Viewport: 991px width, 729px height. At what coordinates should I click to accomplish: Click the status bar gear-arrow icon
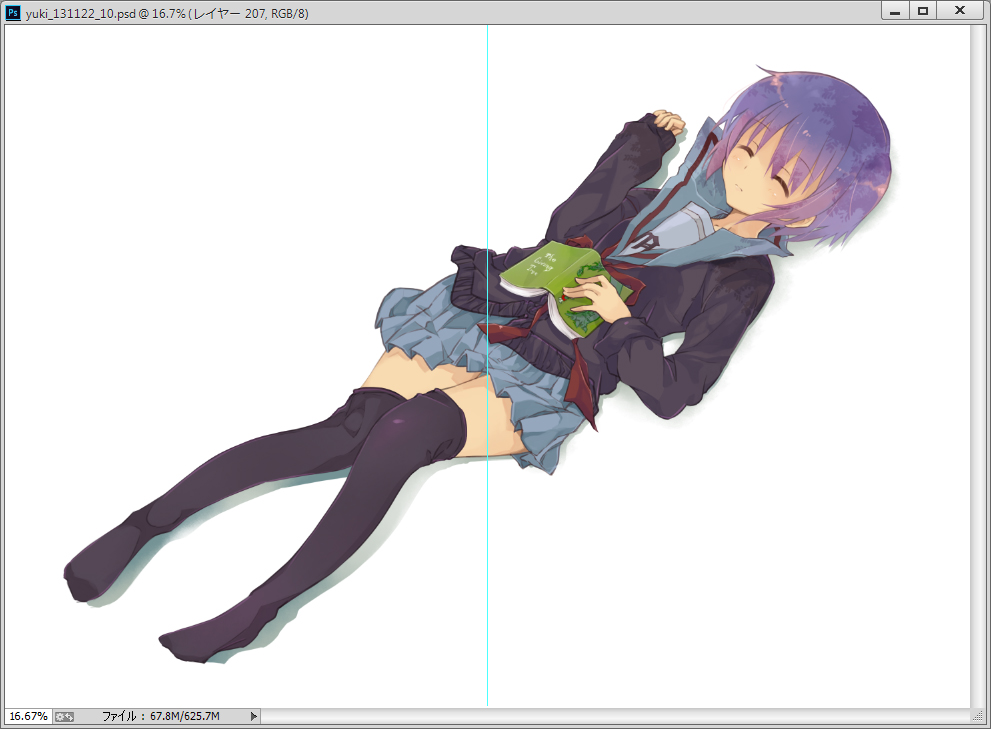64,716
